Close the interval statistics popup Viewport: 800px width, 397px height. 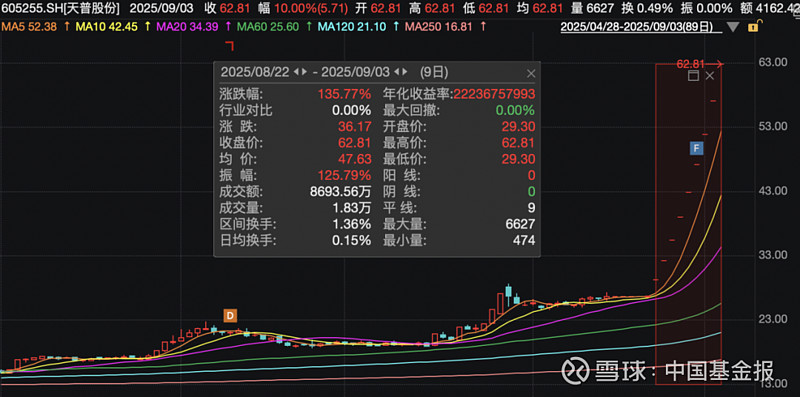pos(531,73)
